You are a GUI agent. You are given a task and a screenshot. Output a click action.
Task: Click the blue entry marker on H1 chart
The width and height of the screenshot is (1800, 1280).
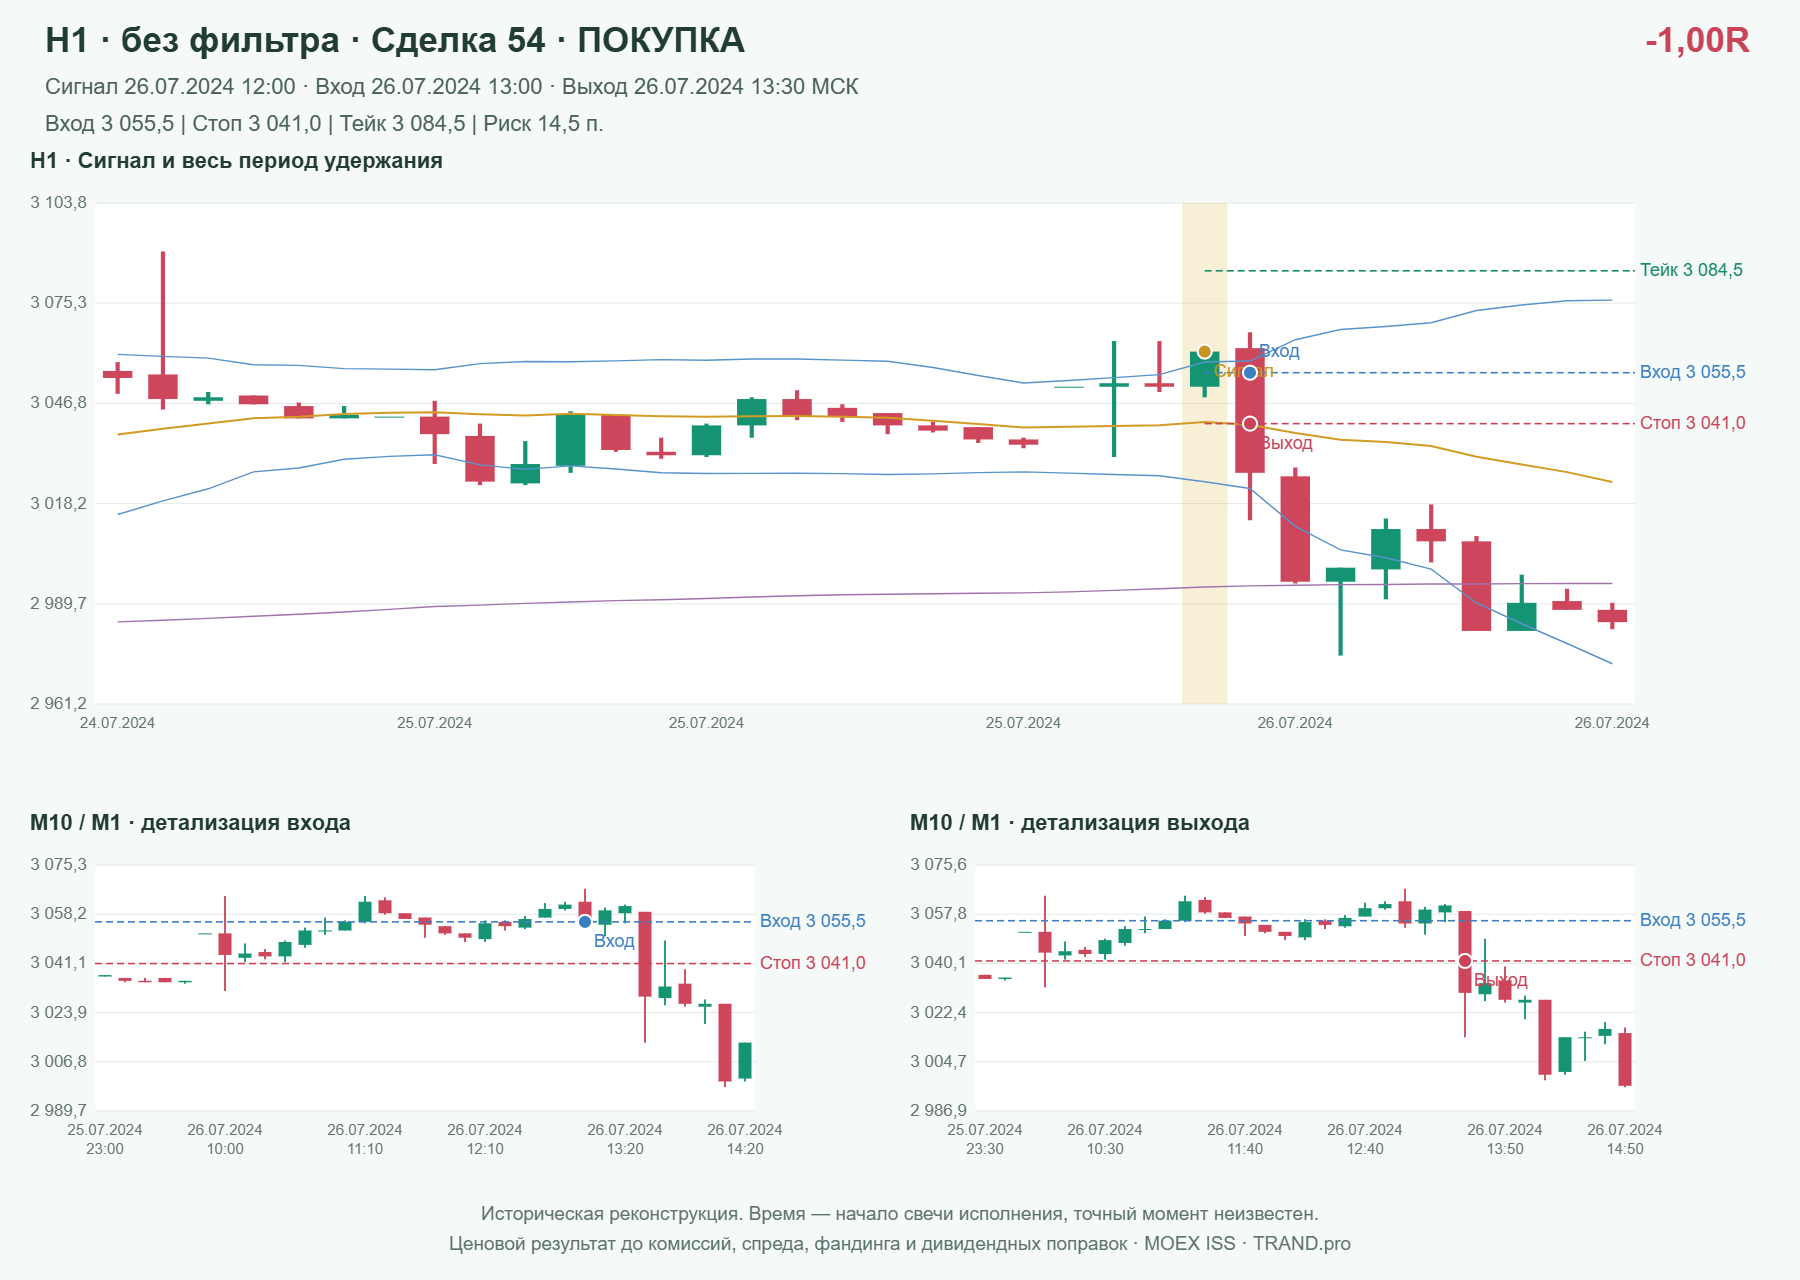1250,373
